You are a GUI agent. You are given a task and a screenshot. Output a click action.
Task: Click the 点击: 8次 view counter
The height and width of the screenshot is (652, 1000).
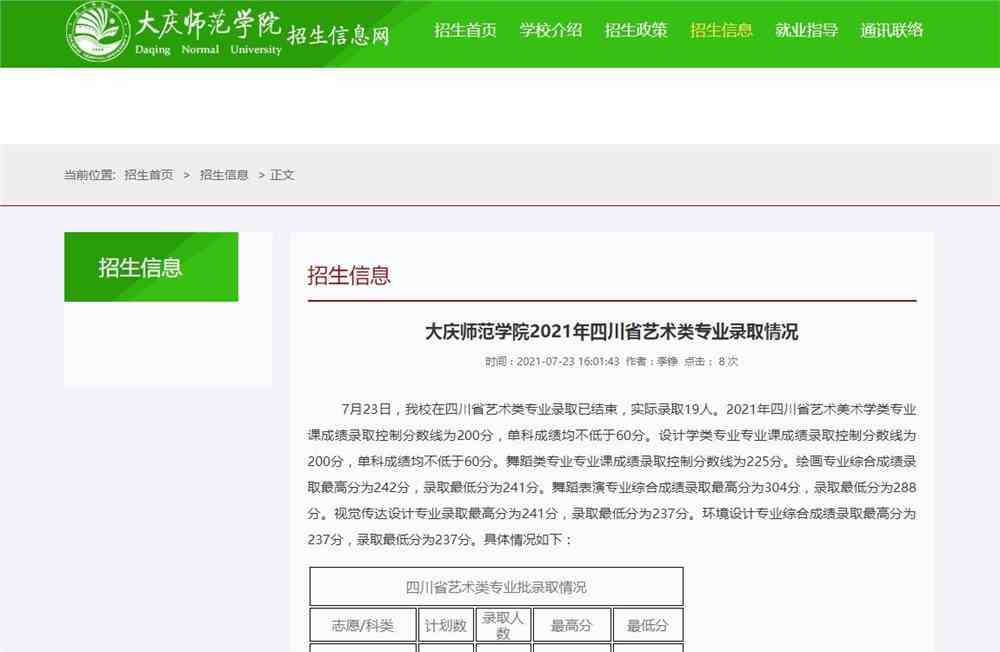click(x=711, y=361)
